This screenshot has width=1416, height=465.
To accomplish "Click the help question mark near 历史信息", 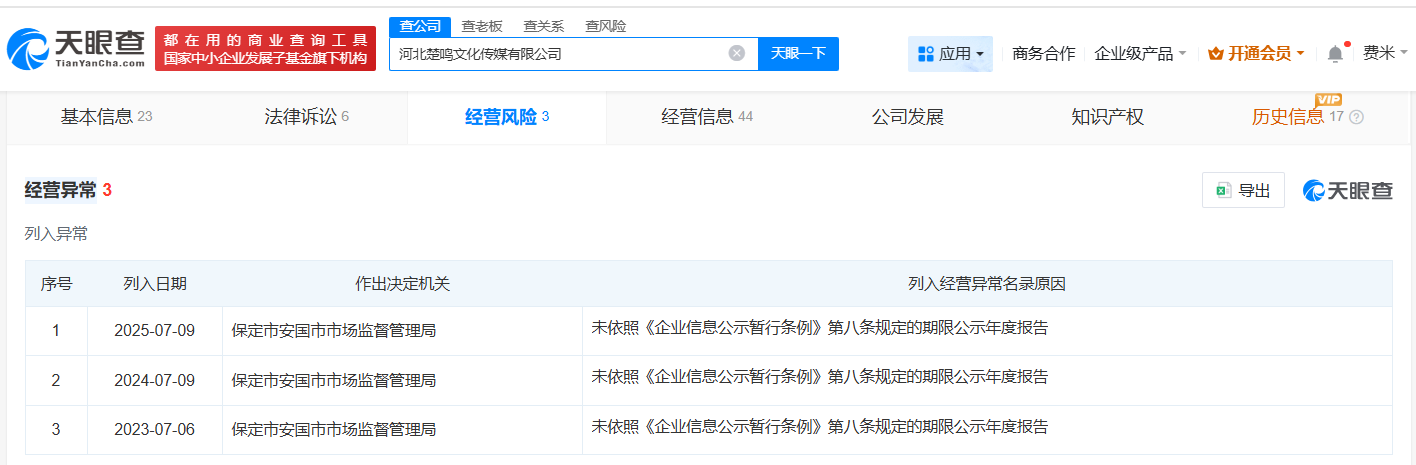I will coord(1357,118).
